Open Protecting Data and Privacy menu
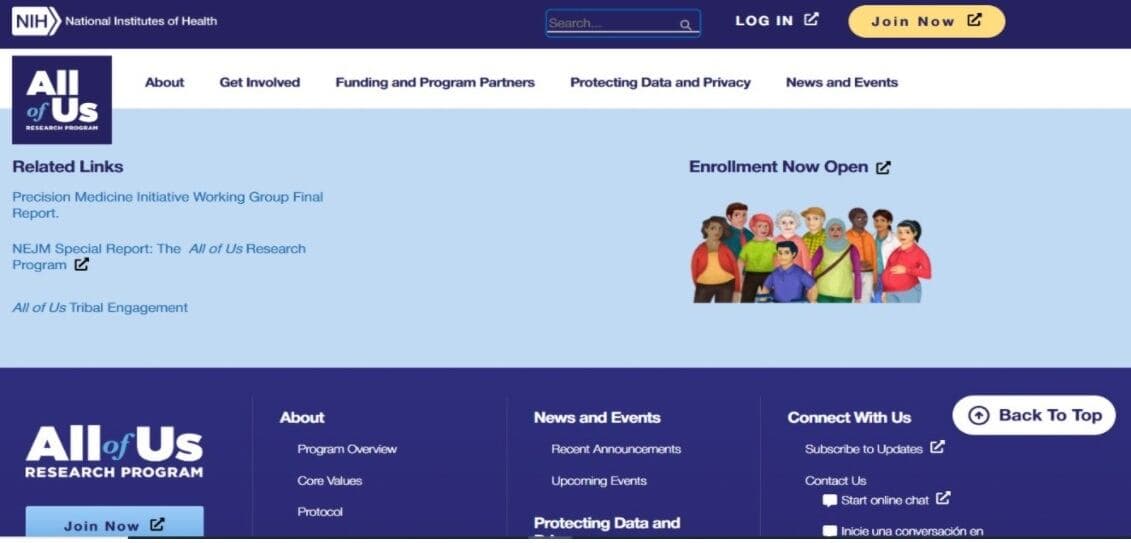The image size is (1131, 543). 660,82
